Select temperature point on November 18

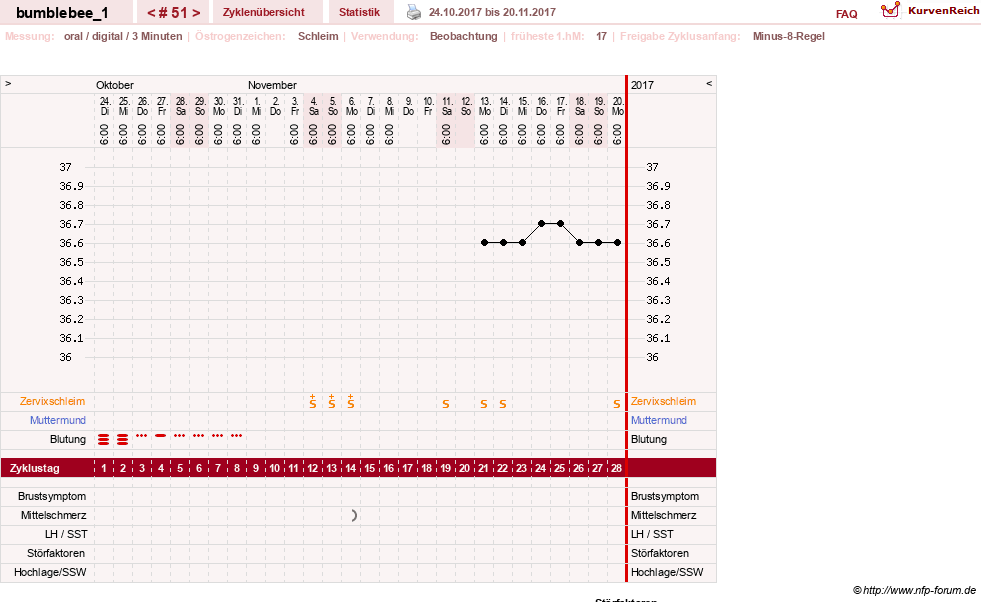pos(579,242)
